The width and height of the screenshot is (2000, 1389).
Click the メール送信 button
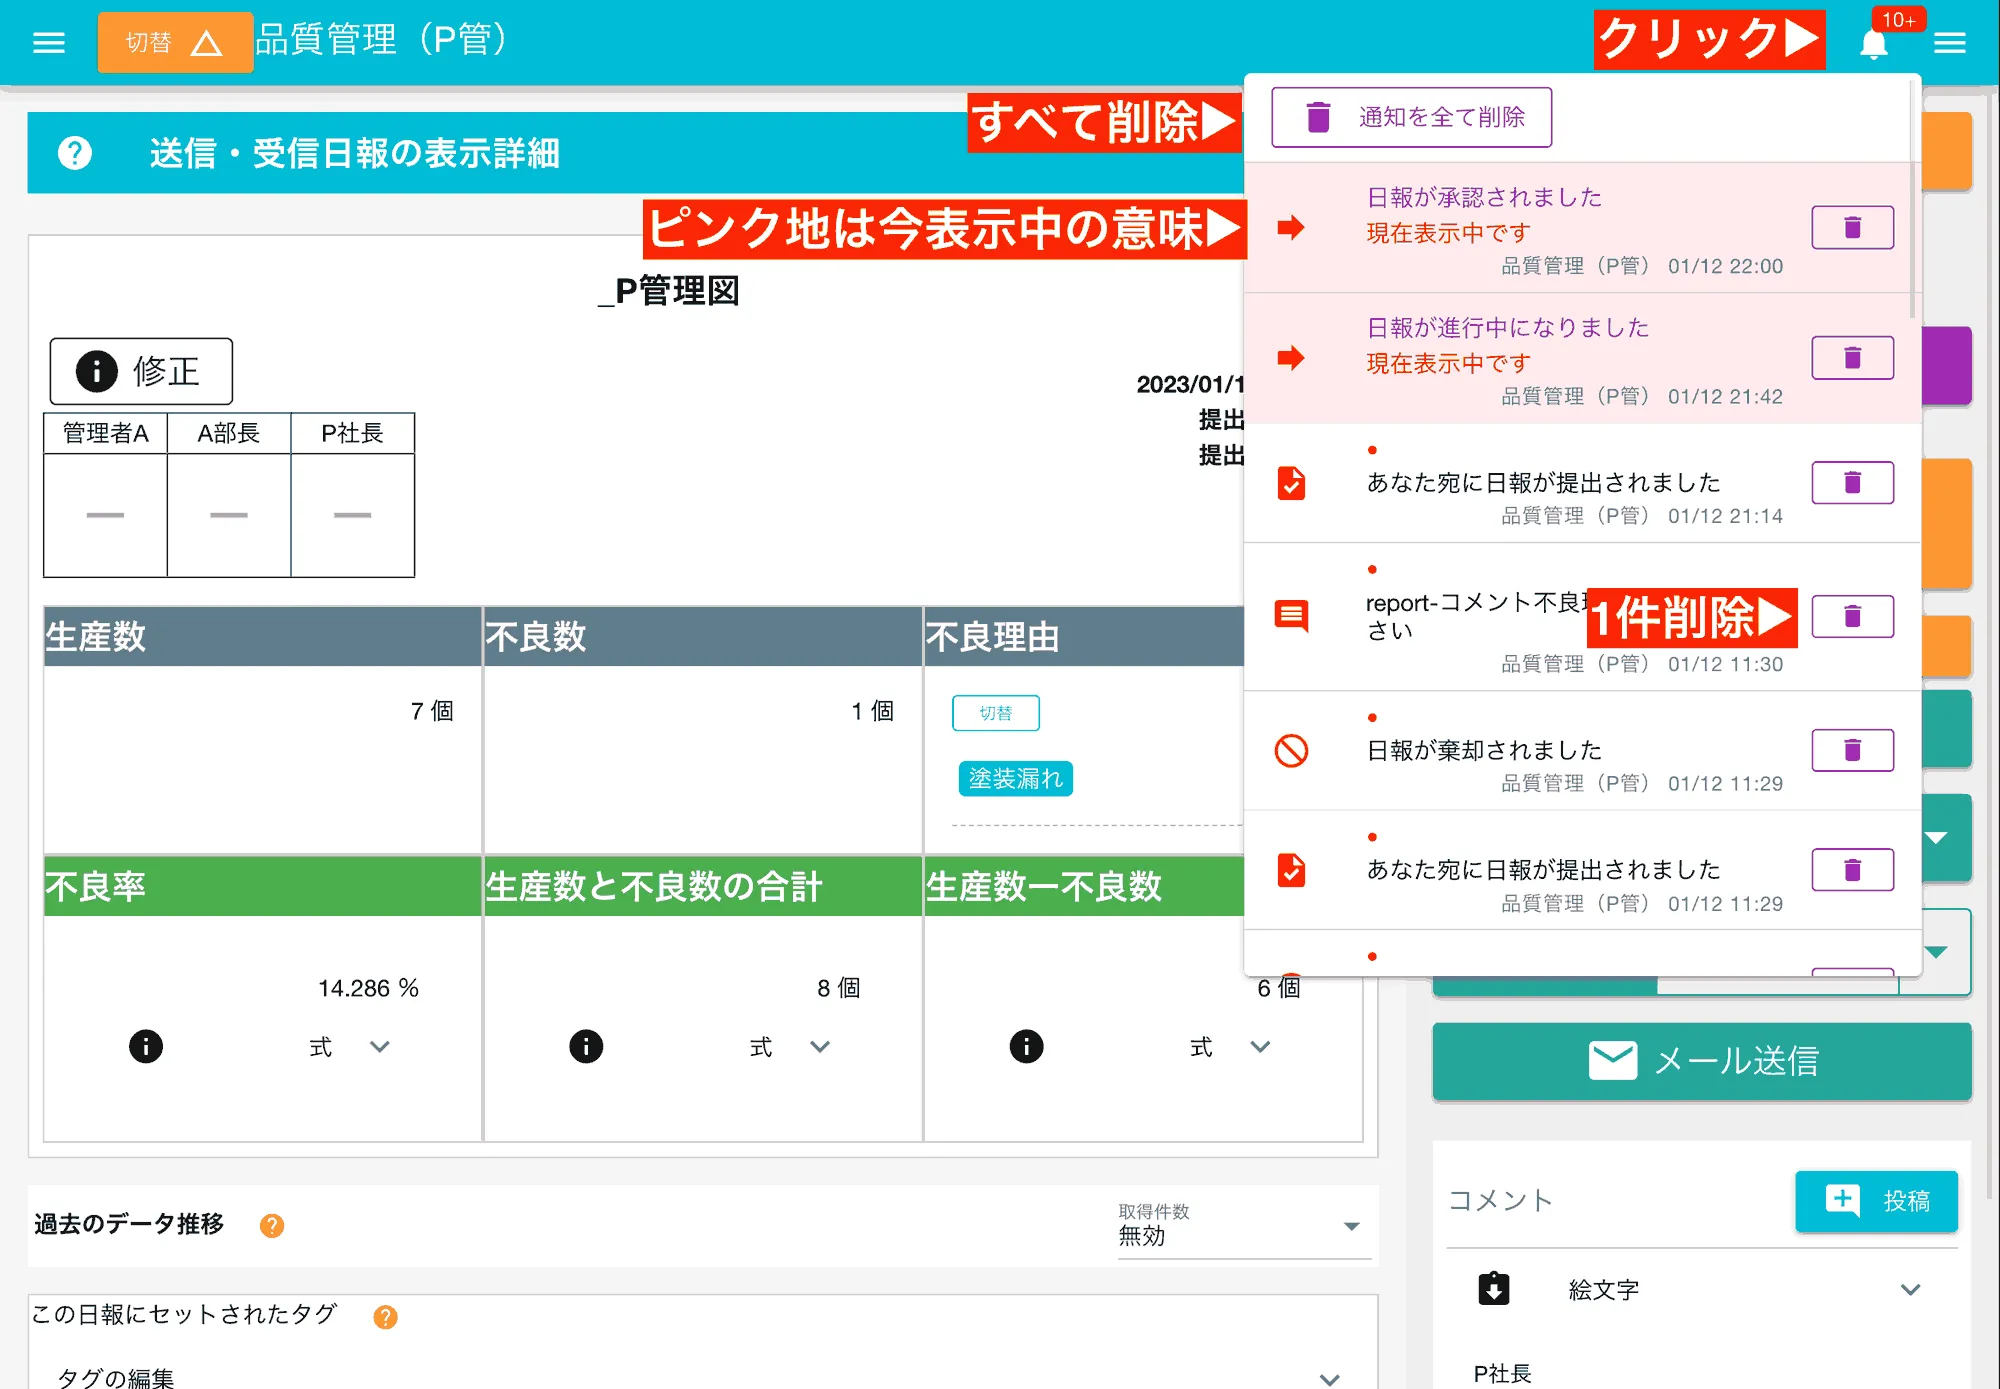tap(1701, 1061)
